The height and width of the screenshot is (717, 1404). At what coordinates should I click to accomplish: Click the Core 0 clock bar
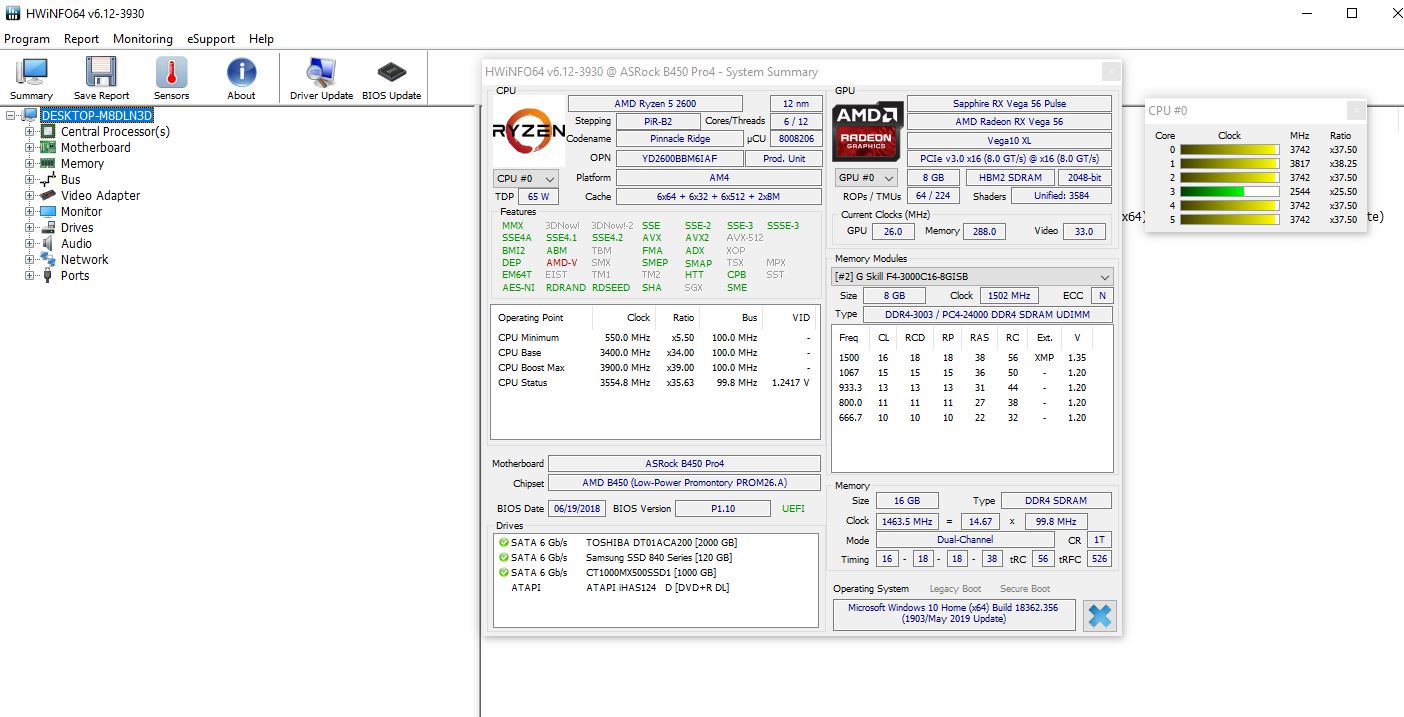tap(1229, 150)
